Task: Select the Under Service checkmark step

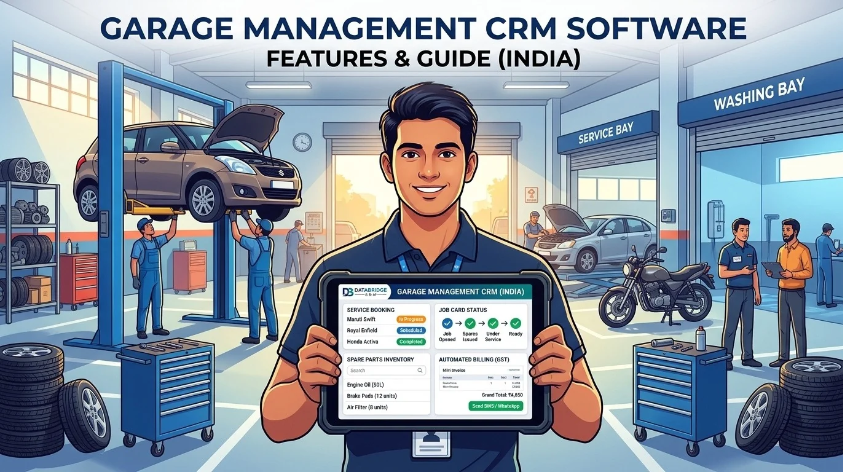Action: tap(493, 324)
